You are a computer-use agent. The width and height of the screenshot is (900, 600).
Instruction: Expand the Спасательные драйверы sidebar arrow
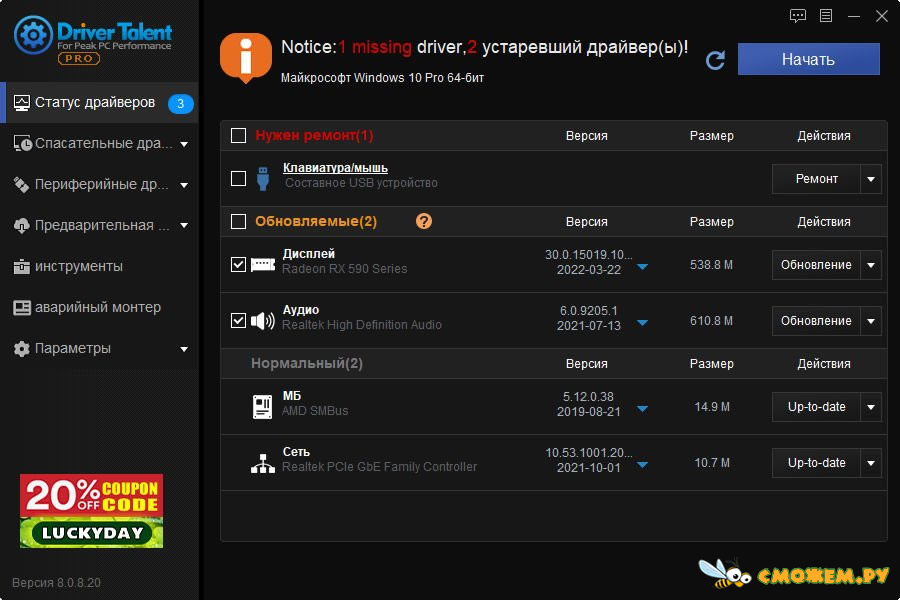tap(184, 144)
